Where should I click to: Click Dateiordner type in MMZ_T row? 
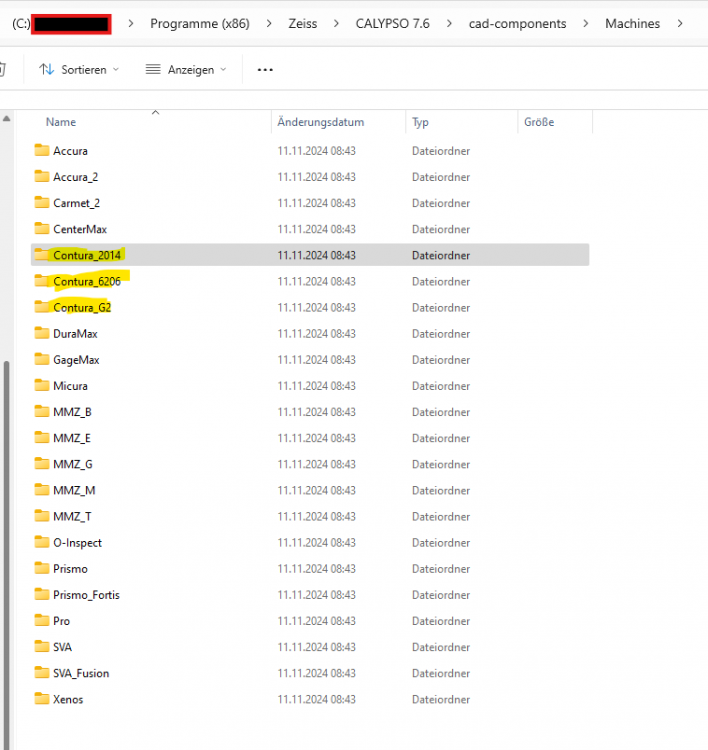point(441,517)
